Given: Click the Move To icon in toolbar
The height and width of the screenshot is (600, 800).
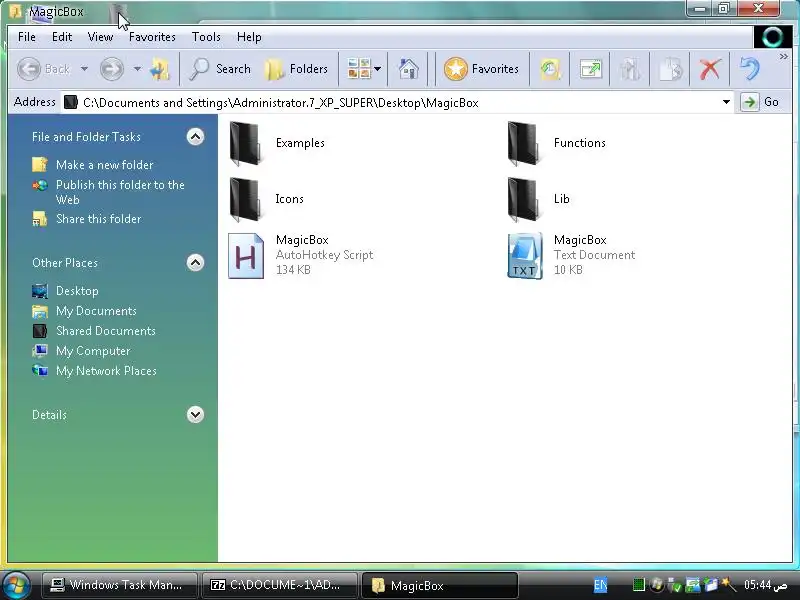Looking at the screenshot, I should click(630, 68).
